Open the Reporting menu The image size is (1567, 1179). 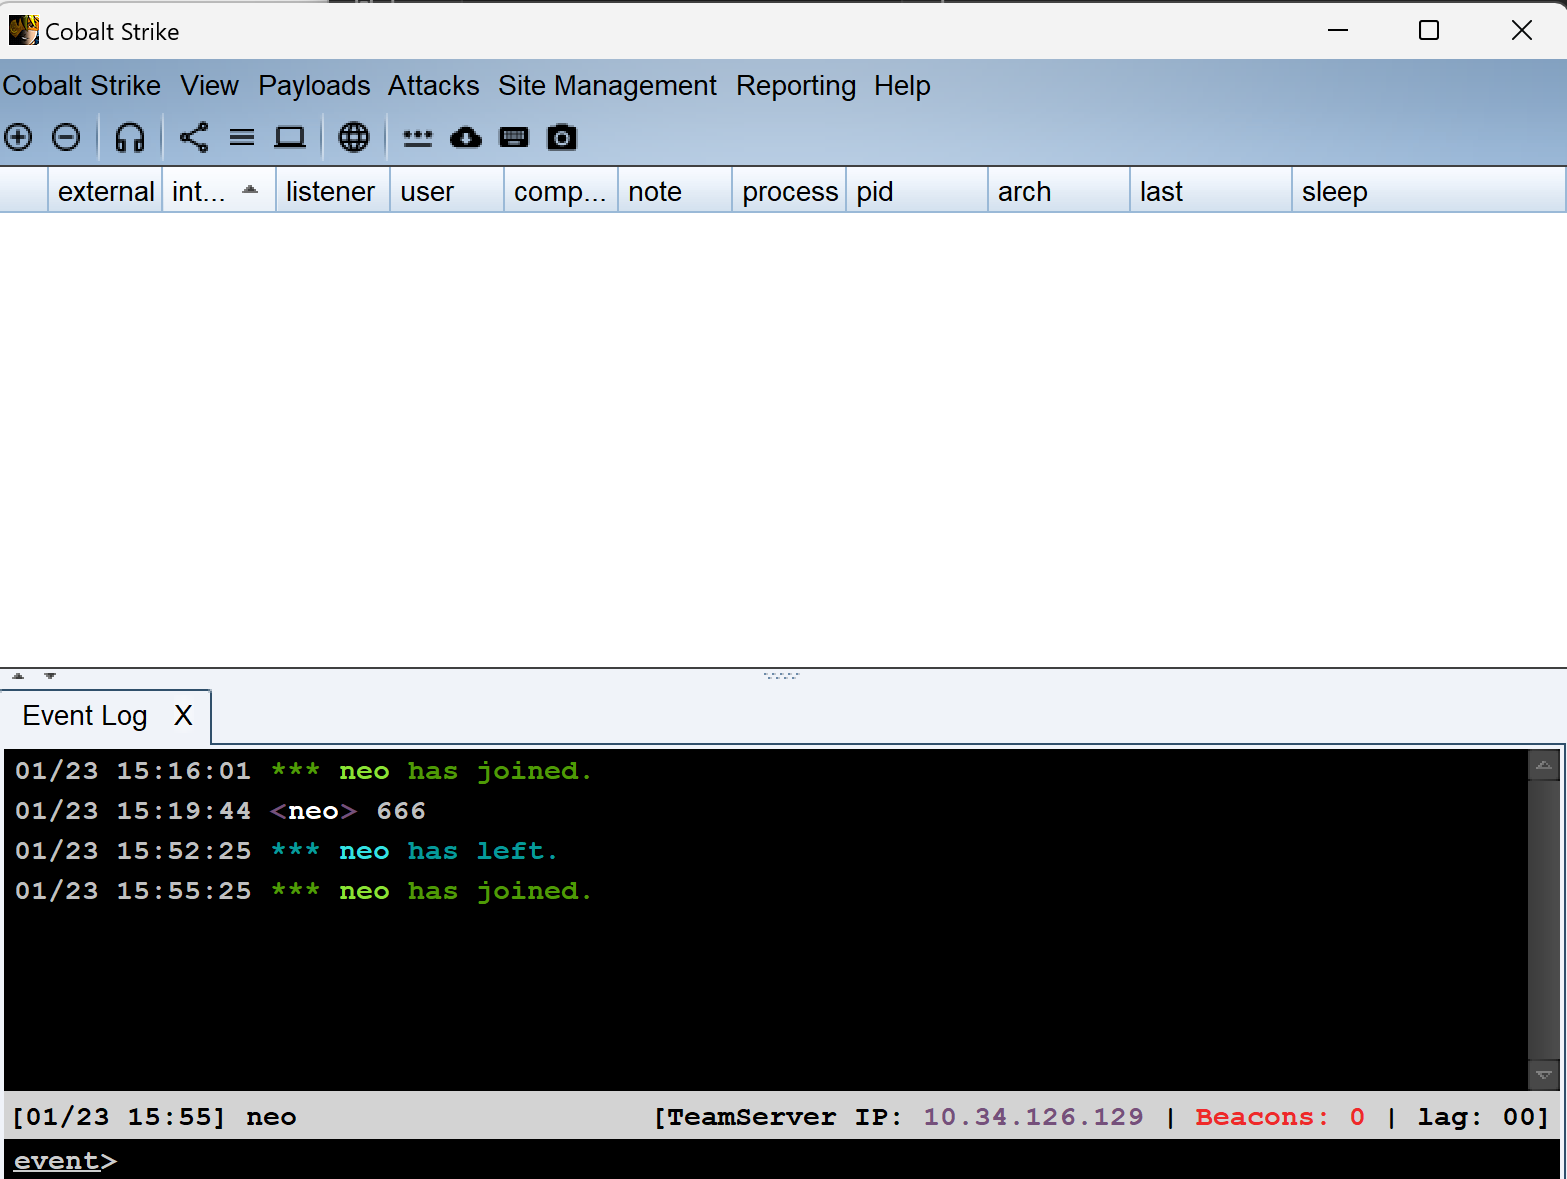coord(796,86)
